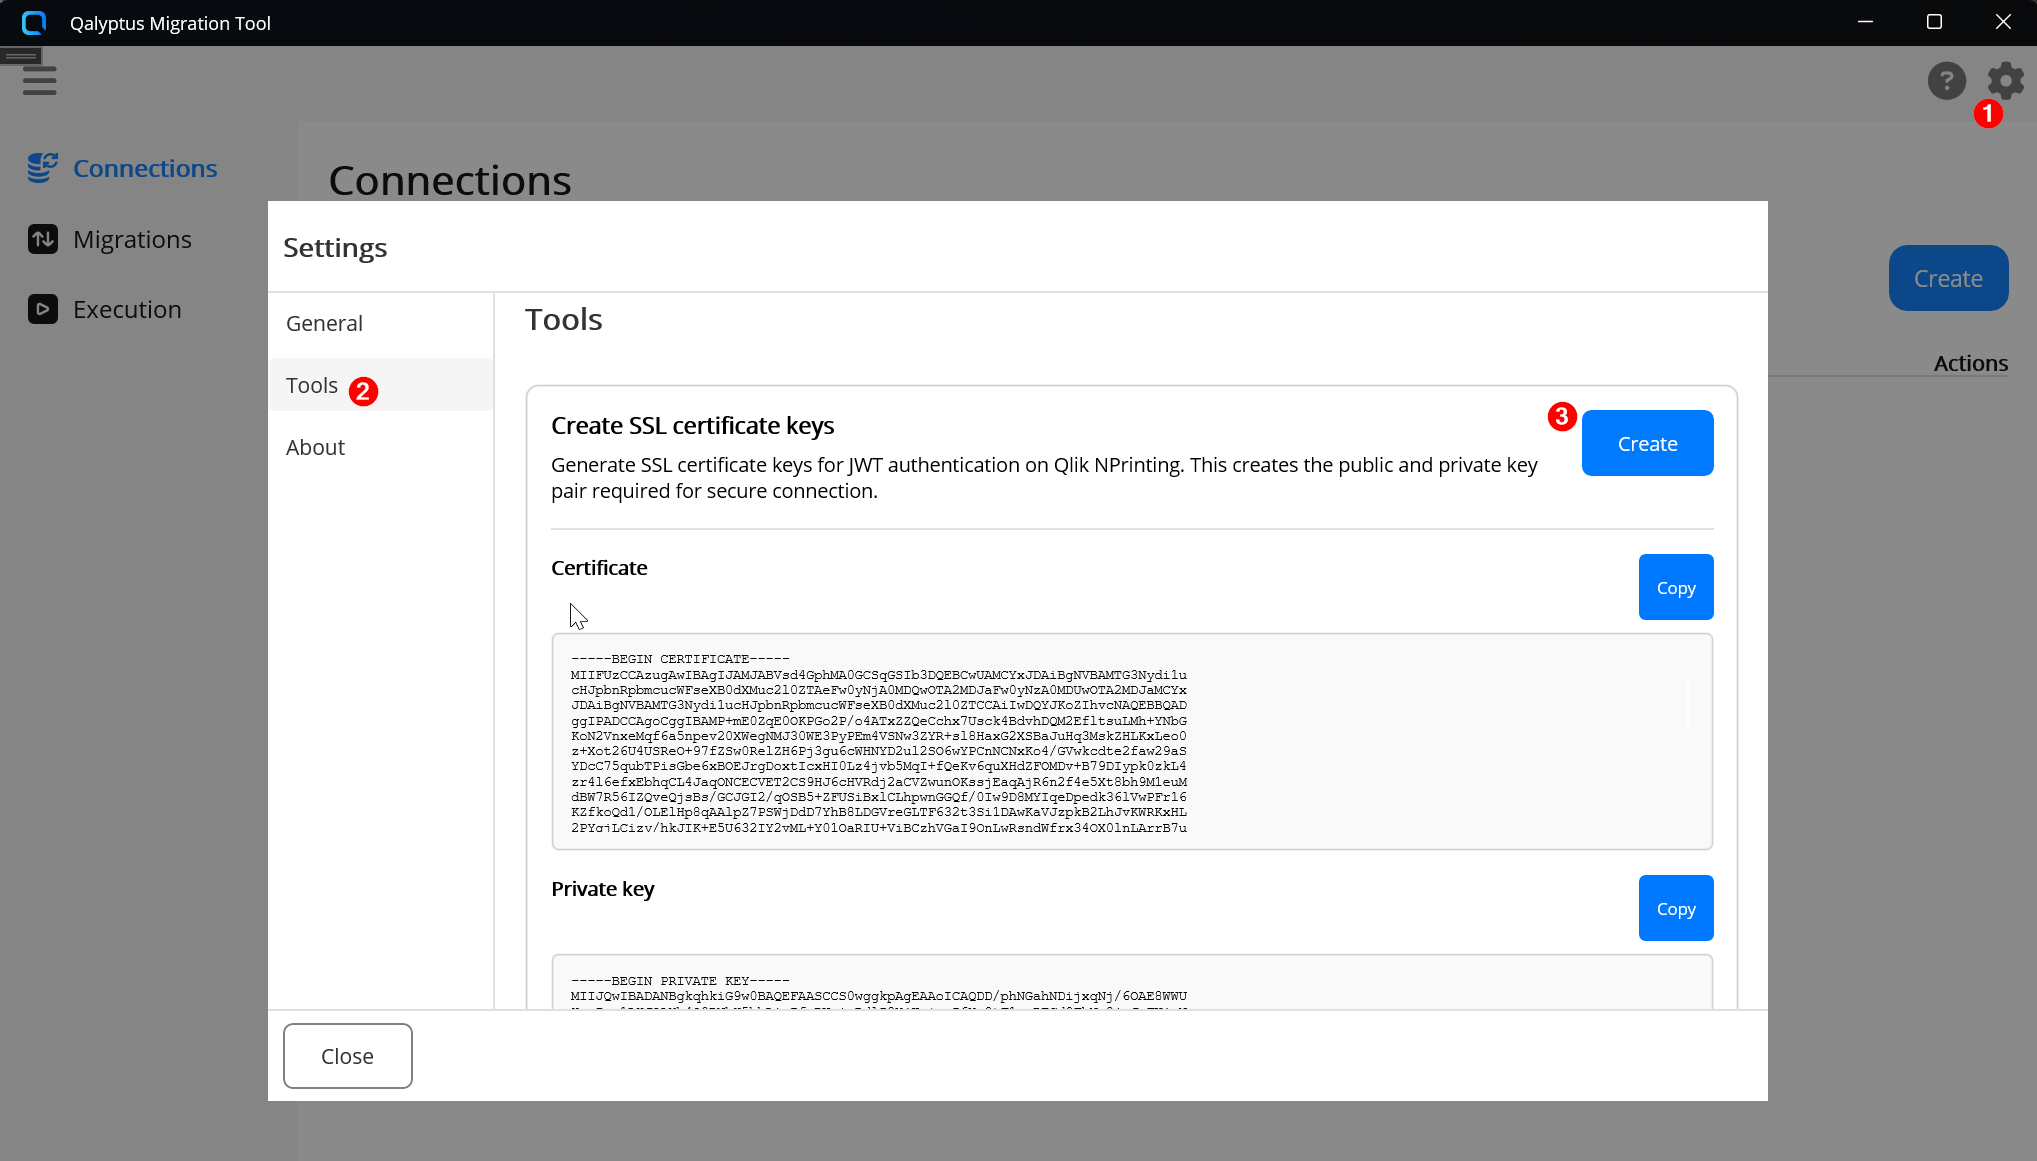Create SSL certificate keys for JWT authentication
The width and height of the screenshot is (2037, 1161).
[1646, 443]
